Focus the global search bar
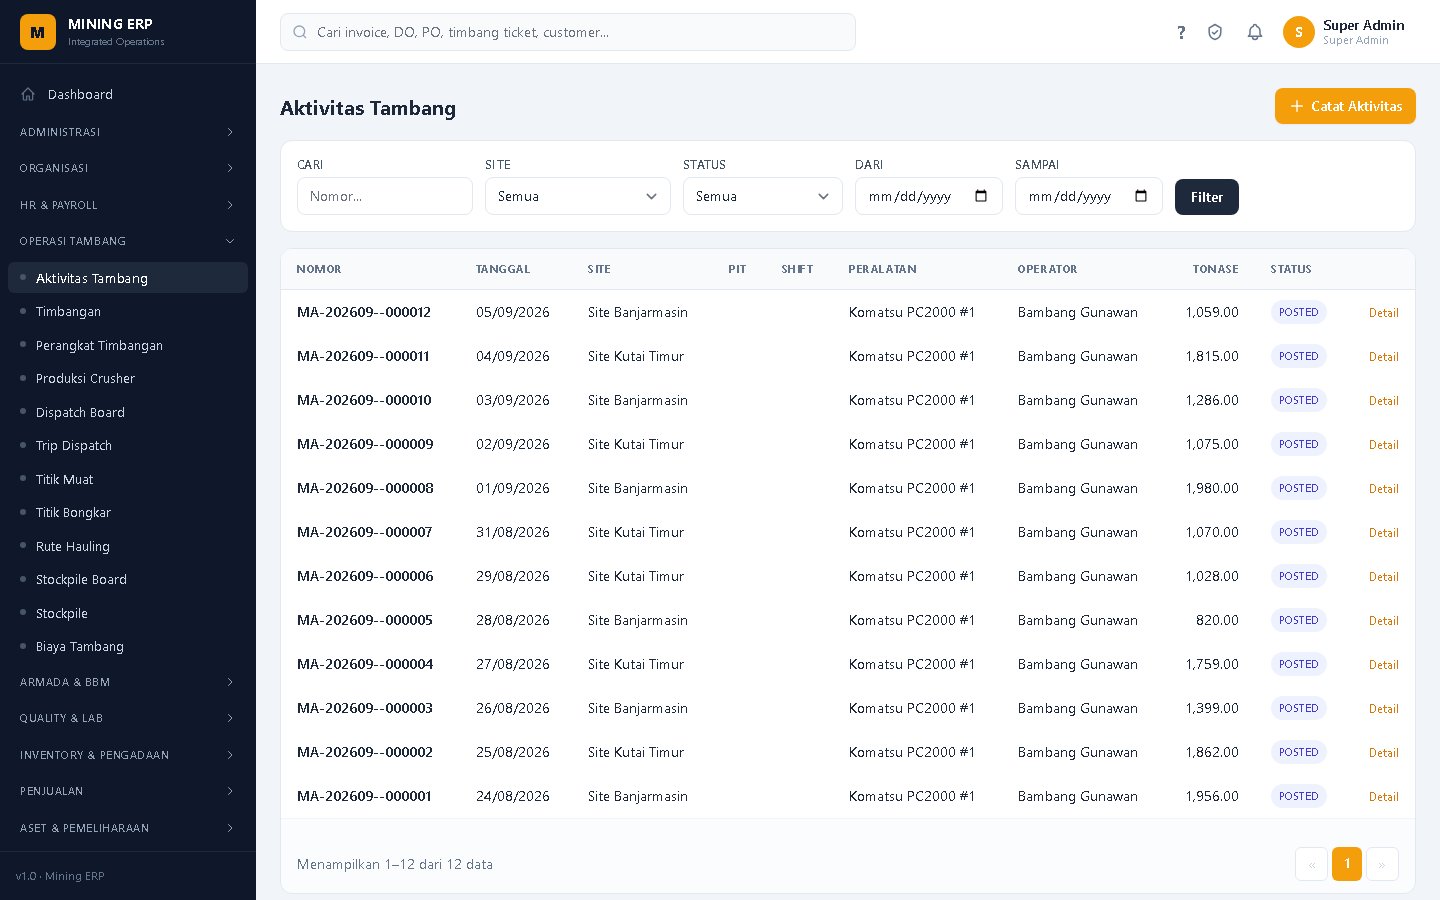The width and height of the screenshot is (1440, 900). pos(568,32)
